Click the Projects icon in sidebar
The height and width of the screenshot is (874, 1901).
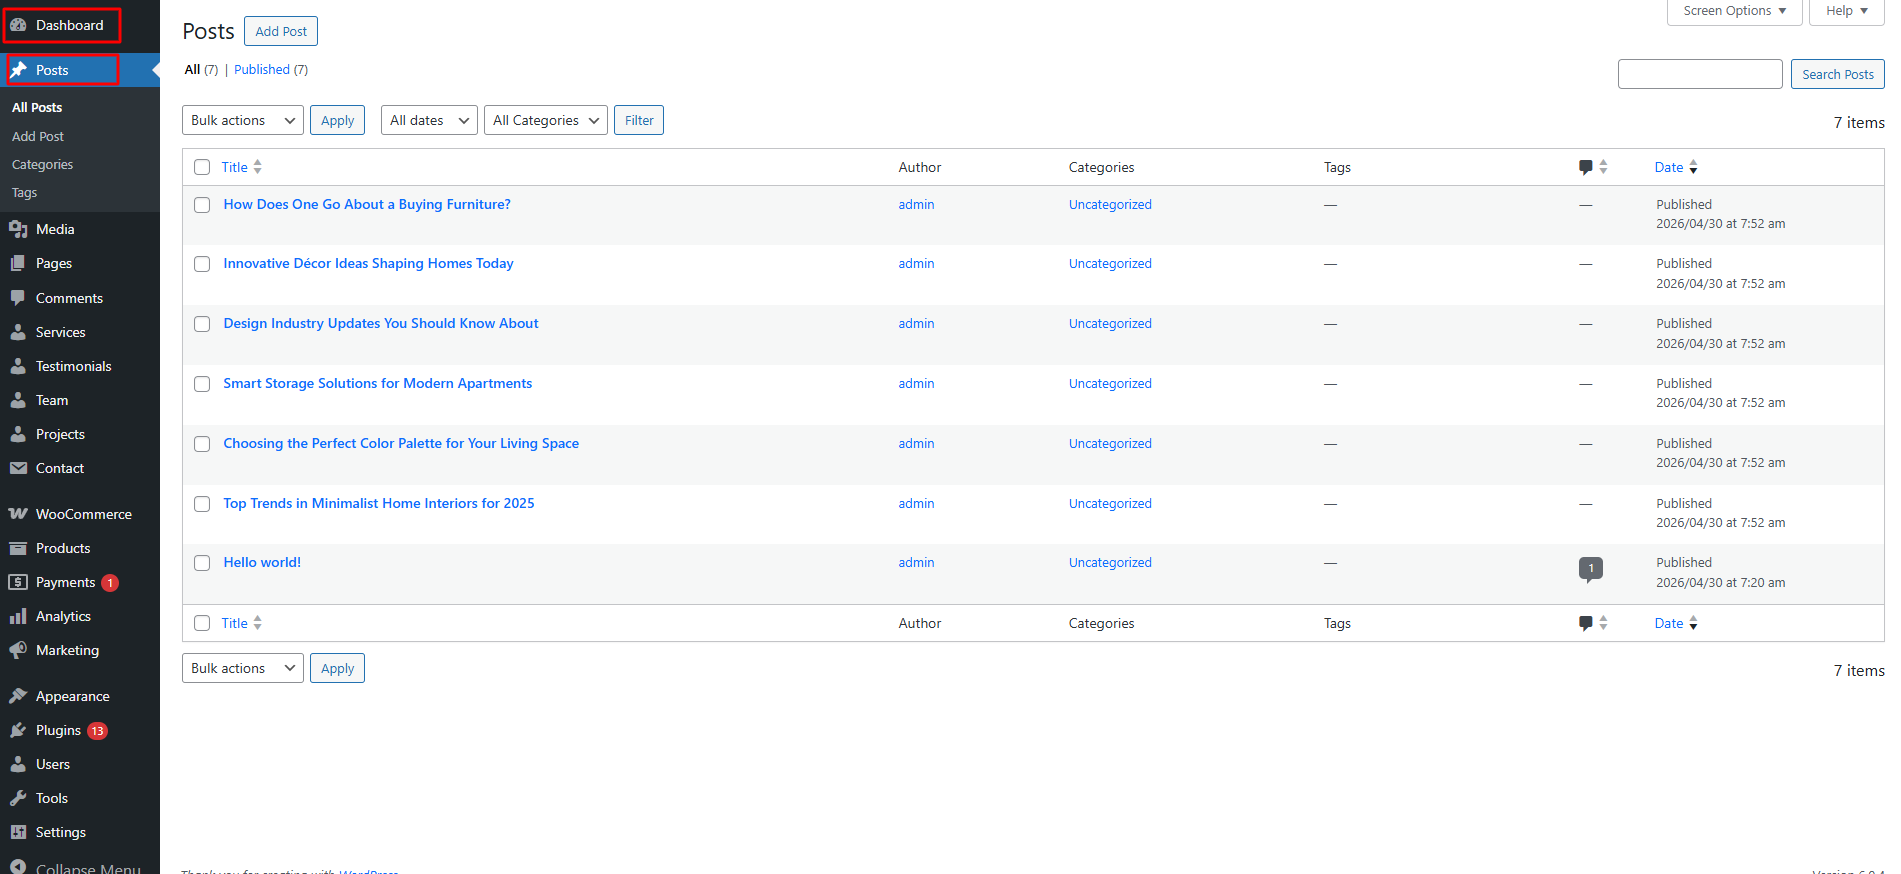click(18, 434)
